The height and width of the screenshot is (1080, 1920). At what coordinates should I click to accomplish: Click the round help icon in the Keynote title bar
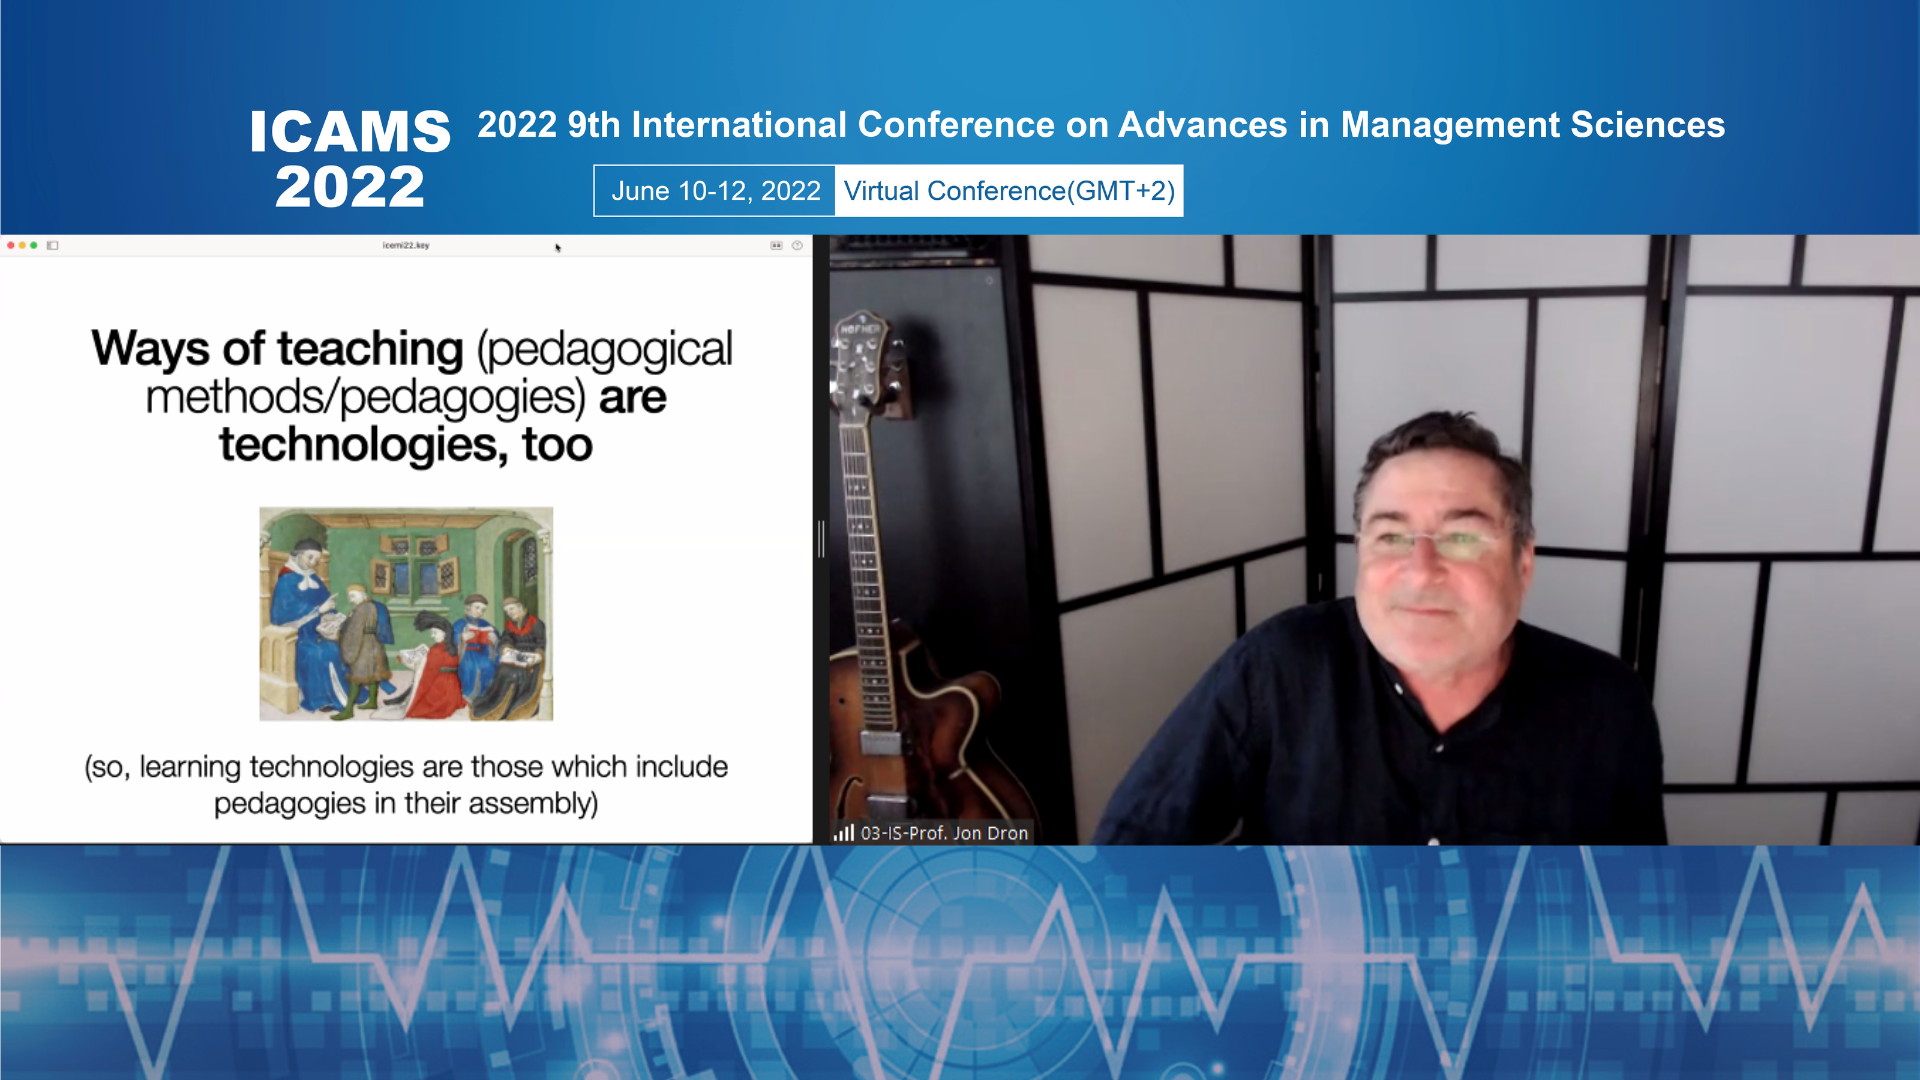(x=797, y=245)
